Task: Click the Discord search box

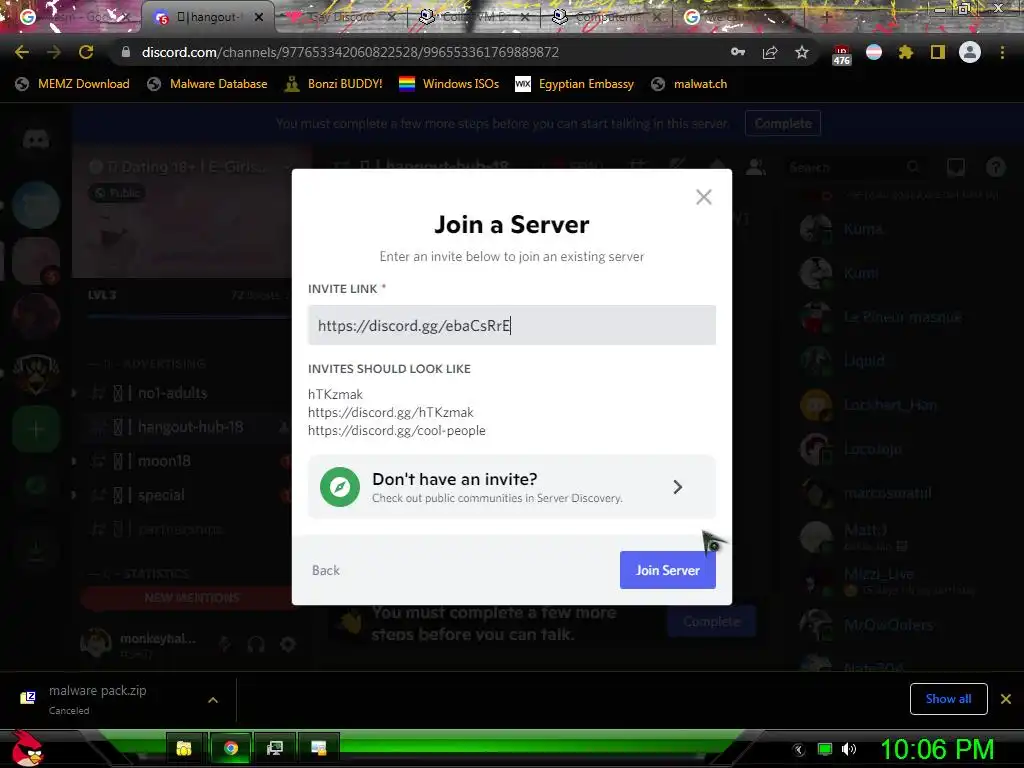Action: click(854, 167)
